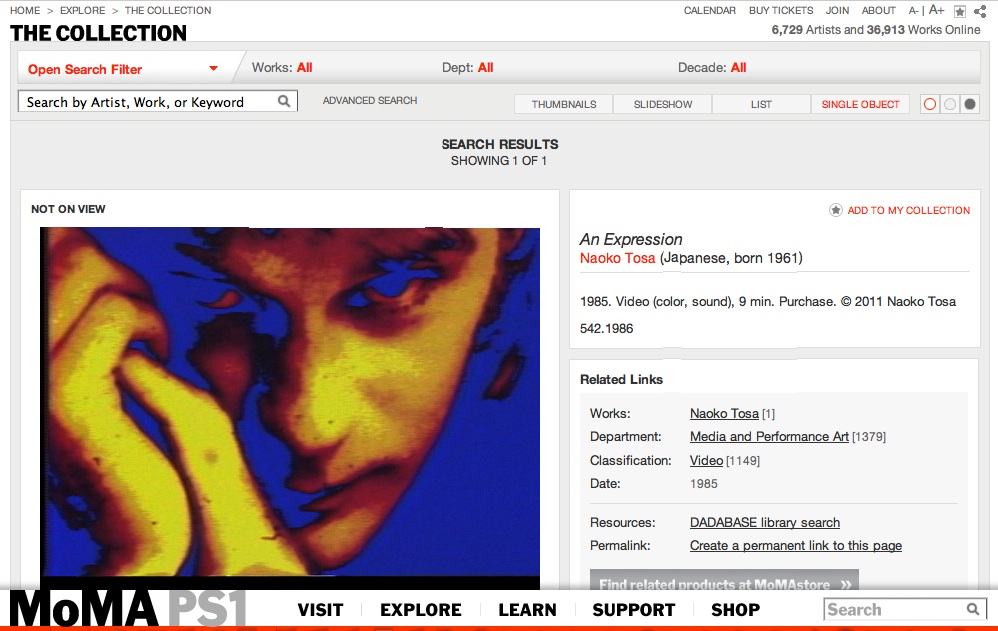This screenshot has height=631, width=998.
Task: Go to HOME in the breadcrumb
Action: click(25, 10)
